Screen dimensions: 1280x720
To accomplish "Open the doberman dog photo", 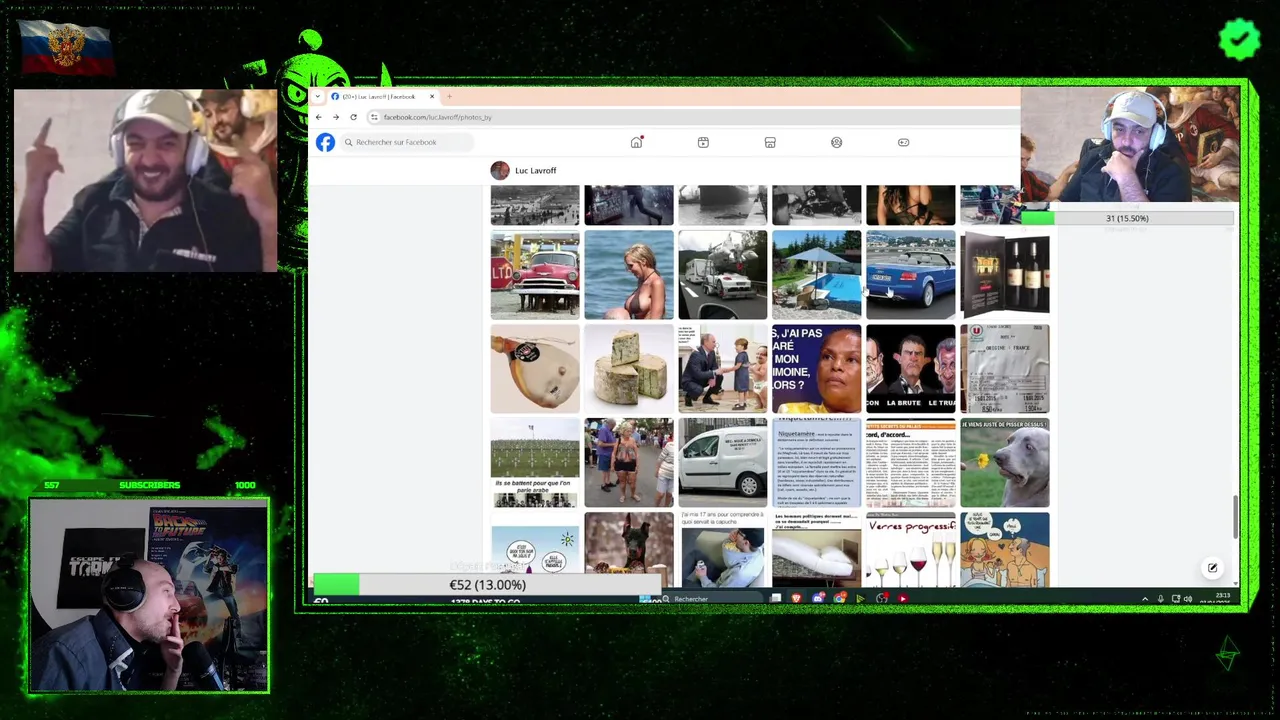I will (629, 545).
